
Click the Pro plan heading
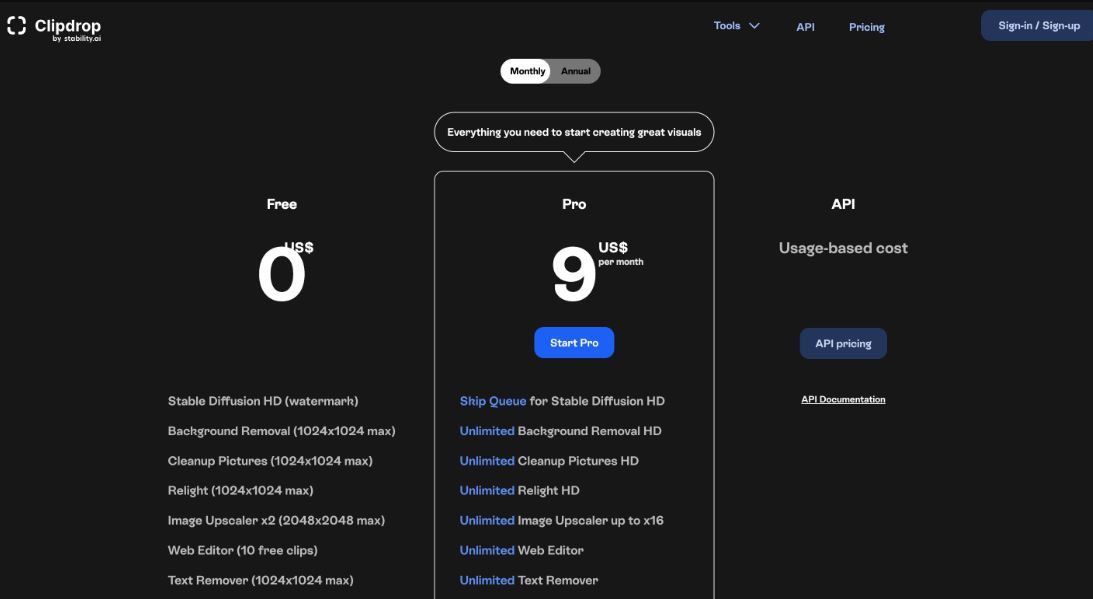[x=574, y=204]
